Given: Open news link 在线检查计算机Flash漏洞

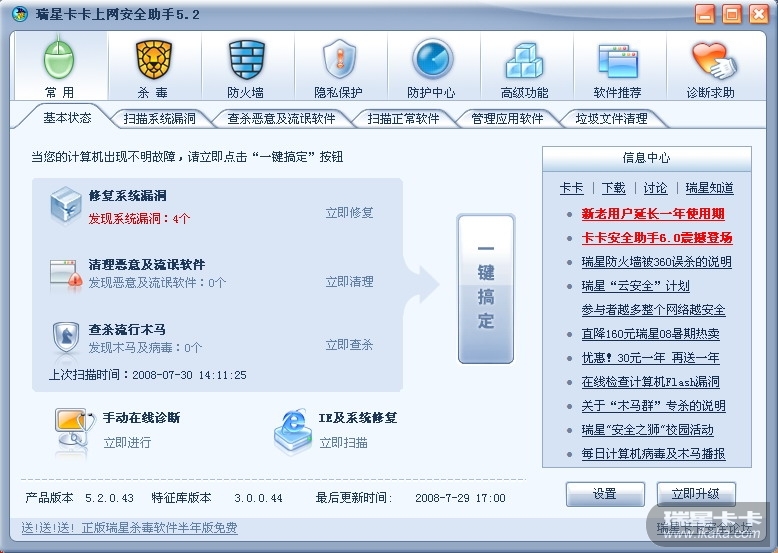Looking at the screenshot, I should pos(650,382).
